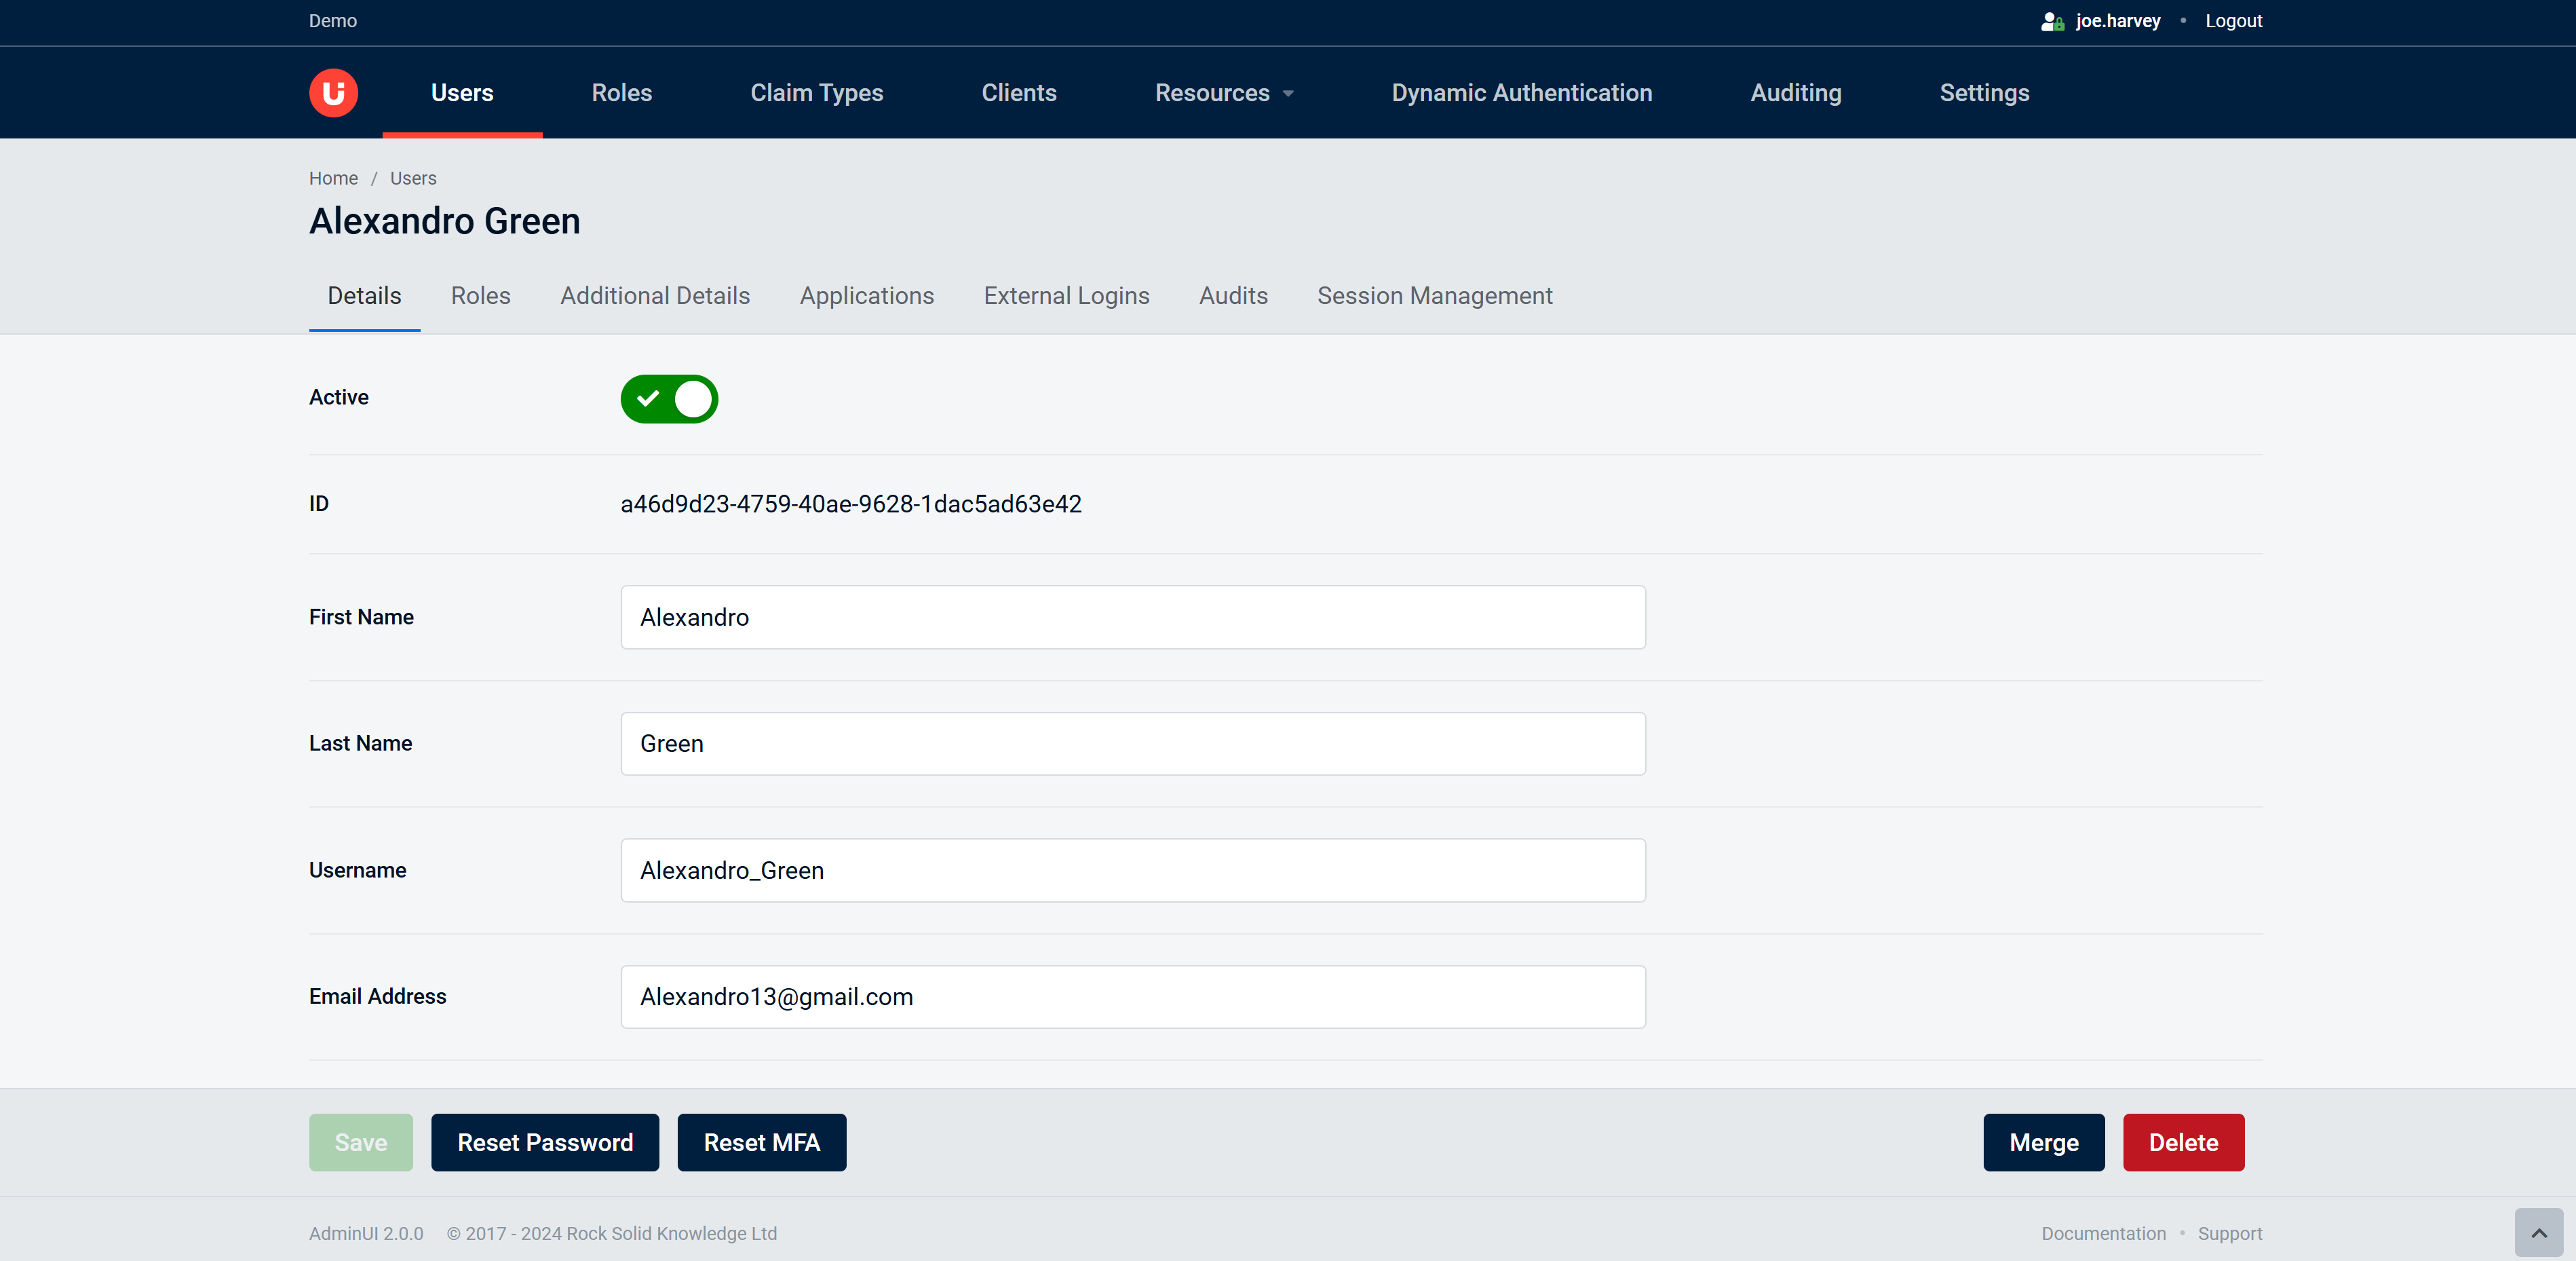Viewport: 2576px width, 1261px height.
Task: Click into the Email Address field
Action: (x=1132, y=996)
